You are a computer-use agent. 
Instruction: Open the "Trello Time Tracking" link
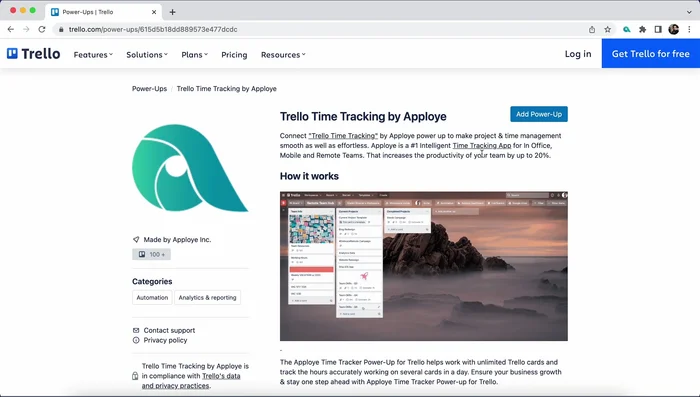[x=343, y=136]
